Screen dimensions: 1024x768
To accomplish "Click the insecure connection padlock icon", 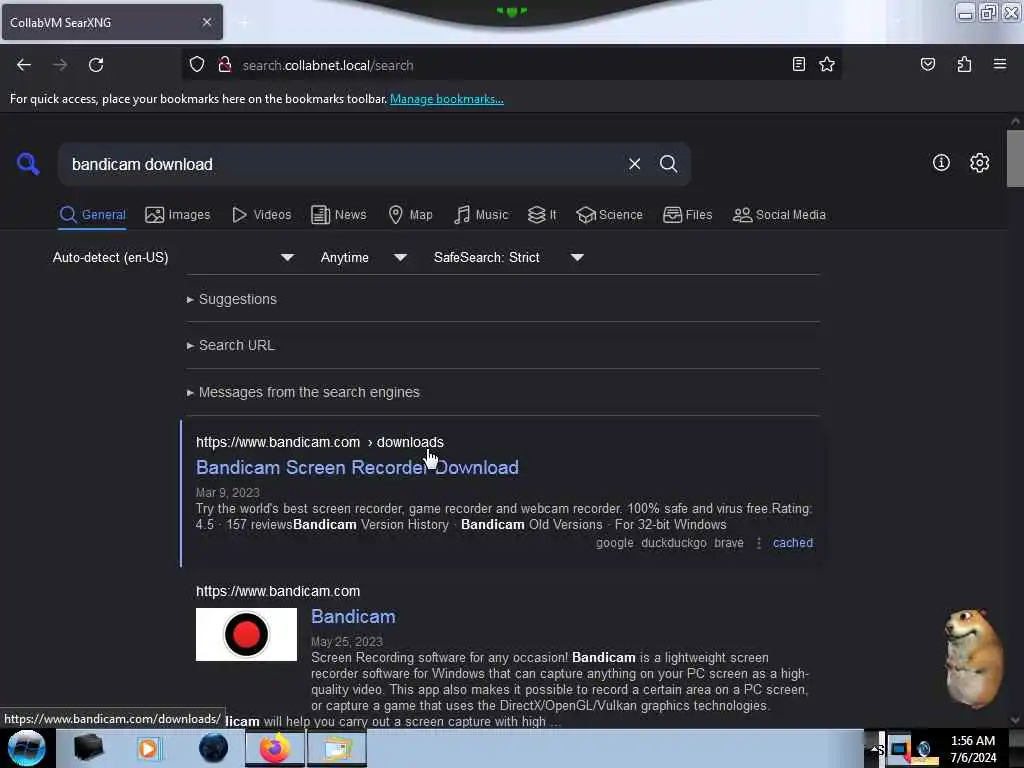I will point(225,65).
